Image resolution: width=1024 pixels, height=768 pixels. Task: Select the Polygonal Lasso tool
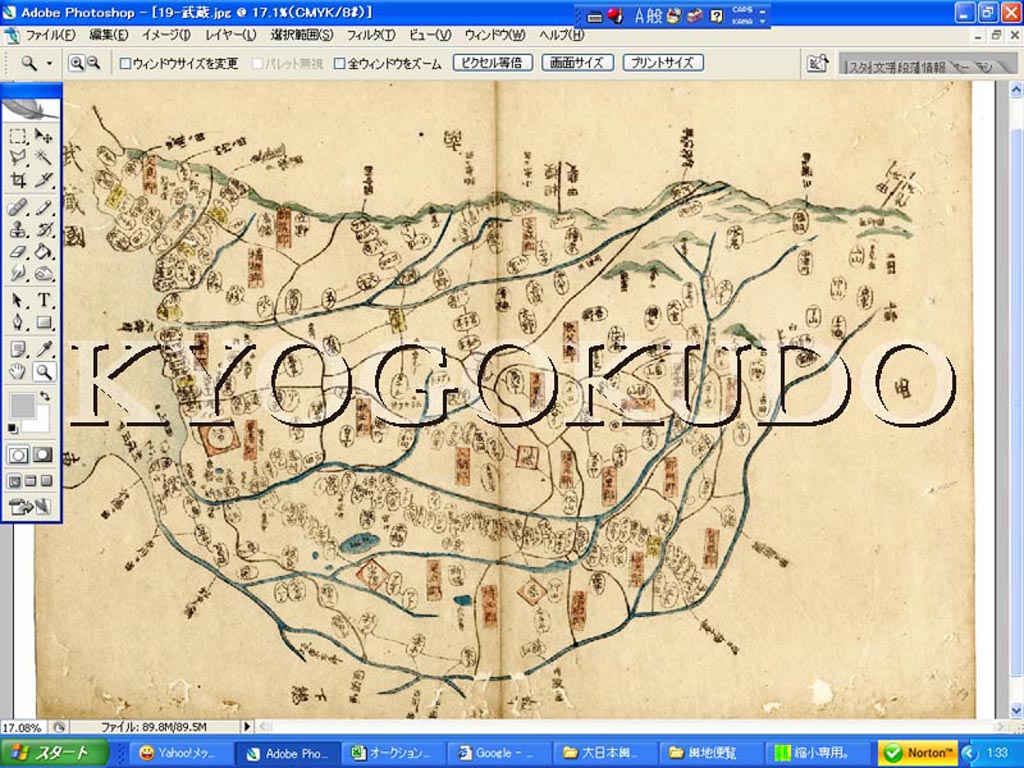[18, 157]
